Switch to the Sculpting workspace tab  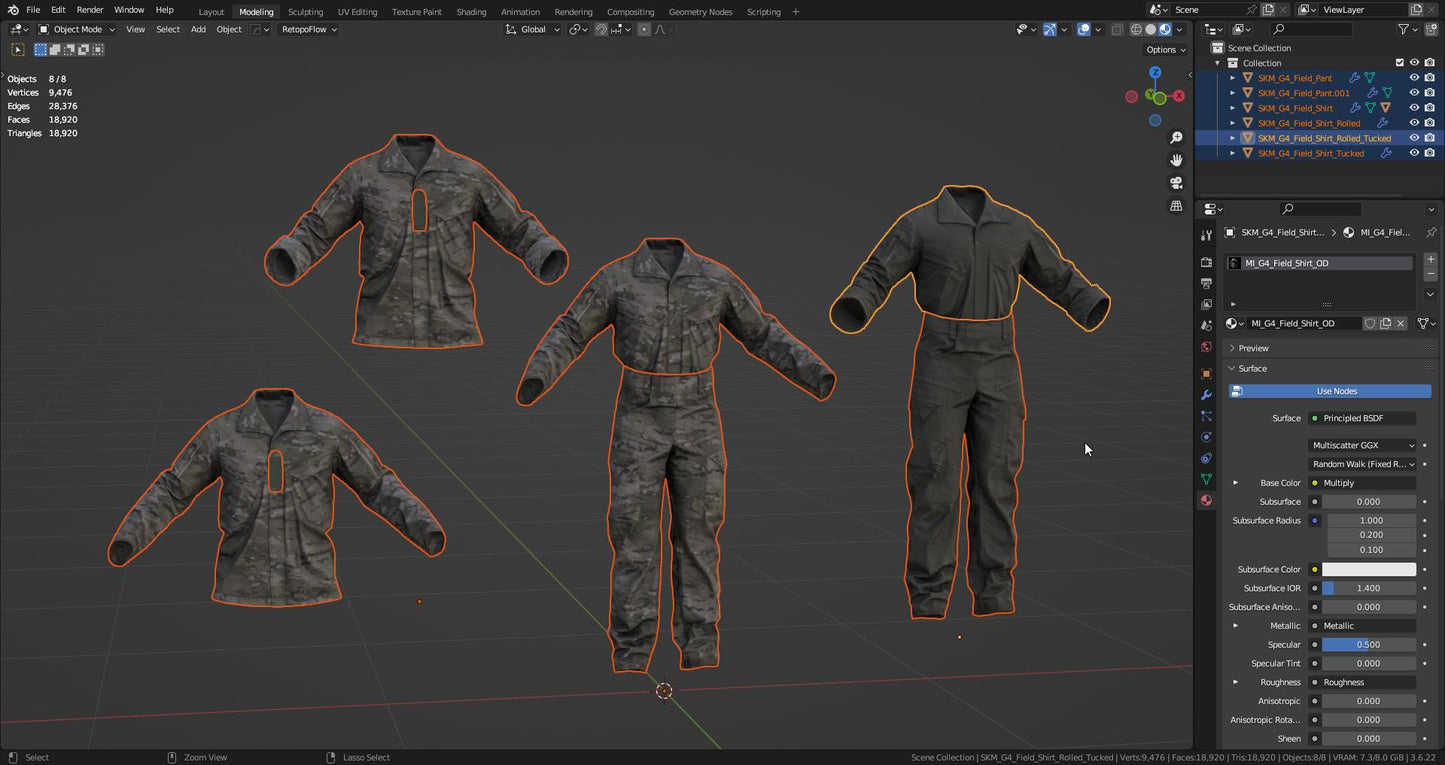point(305,11)
